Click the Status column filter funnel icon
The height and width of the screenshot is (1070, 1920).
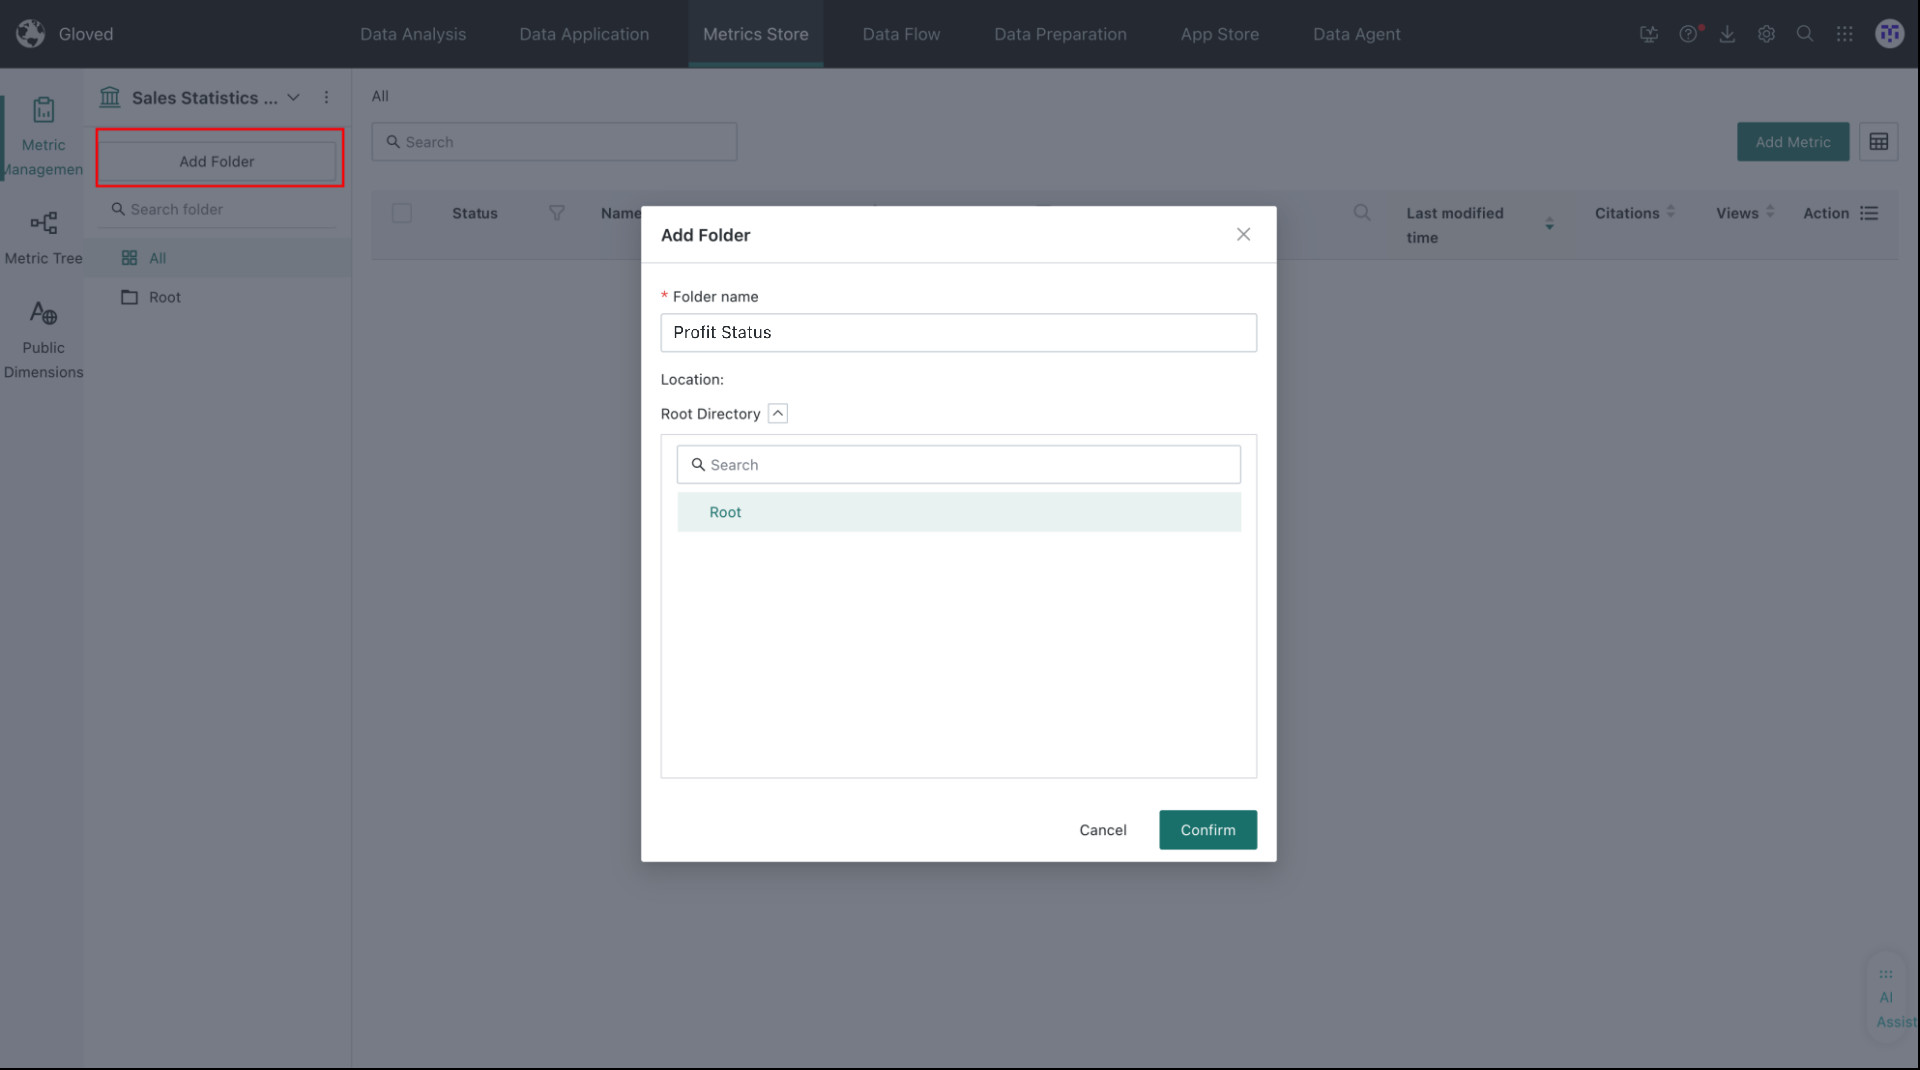557,213
